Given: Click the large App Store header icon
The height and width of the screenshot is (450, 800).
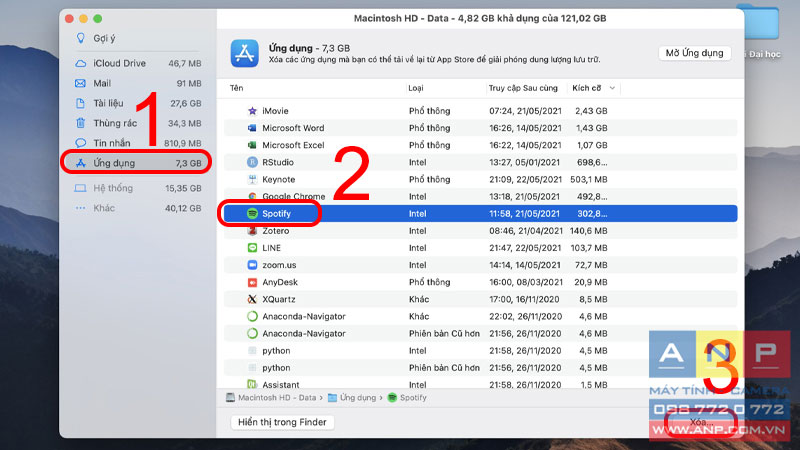Looking at the screenshot, I should (x=244, y=53).
